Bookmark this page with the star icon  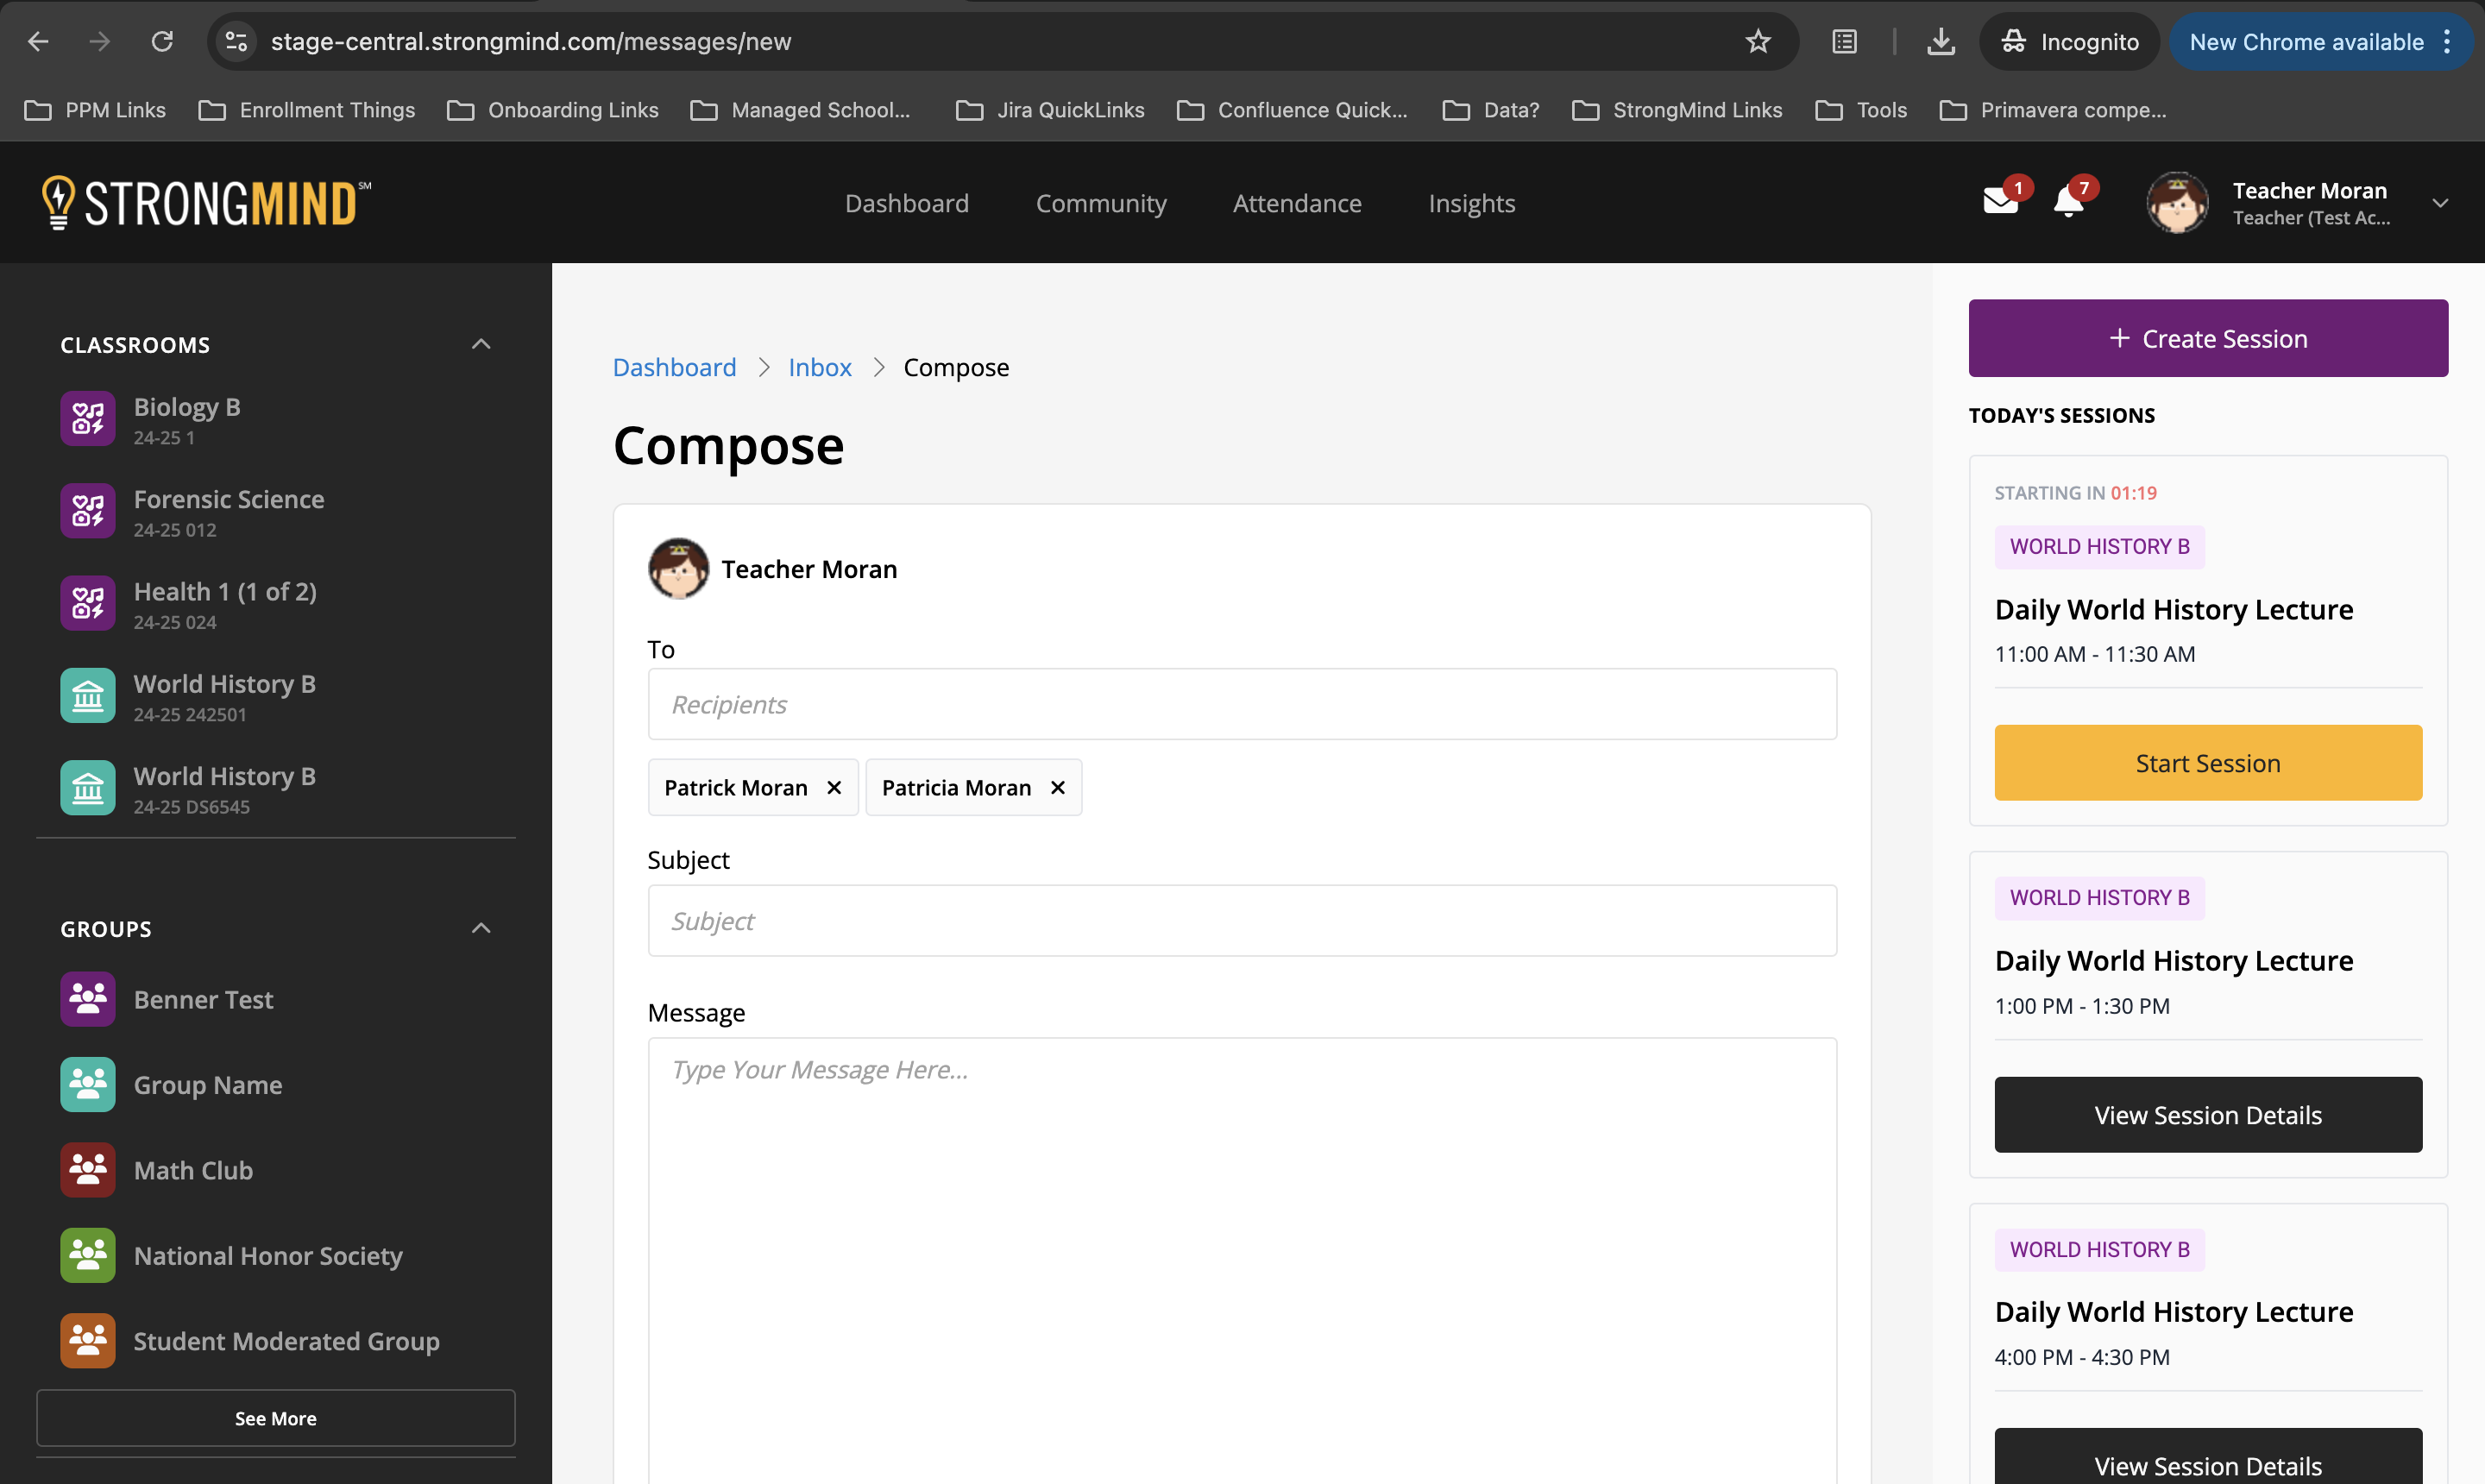pyautogui.click(x=1758, y=41)
